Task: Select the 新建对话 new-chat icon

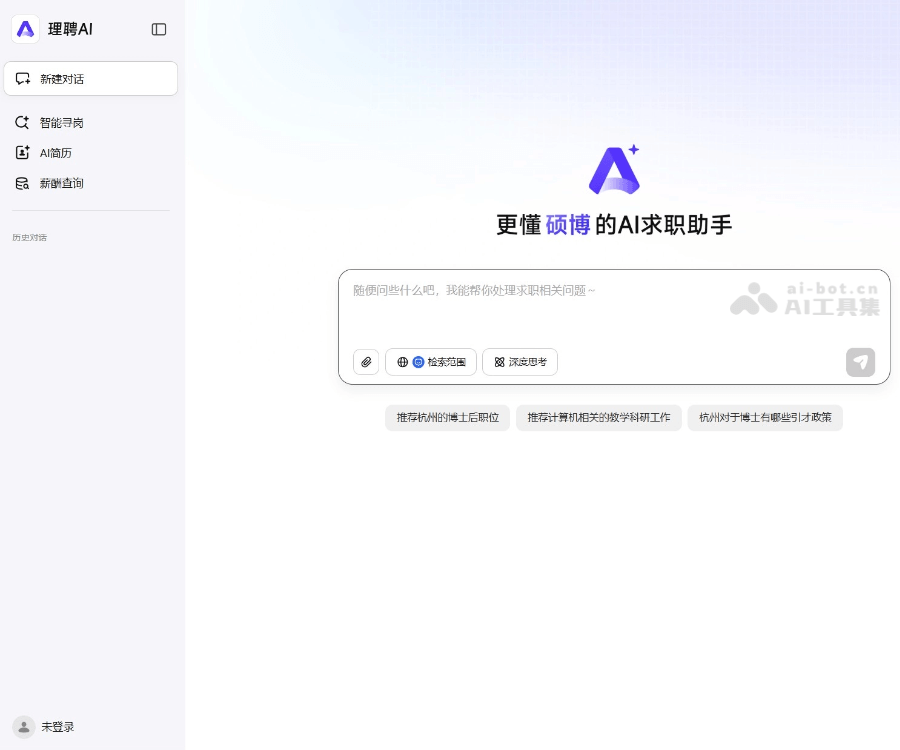Action: tap(22, 78)
